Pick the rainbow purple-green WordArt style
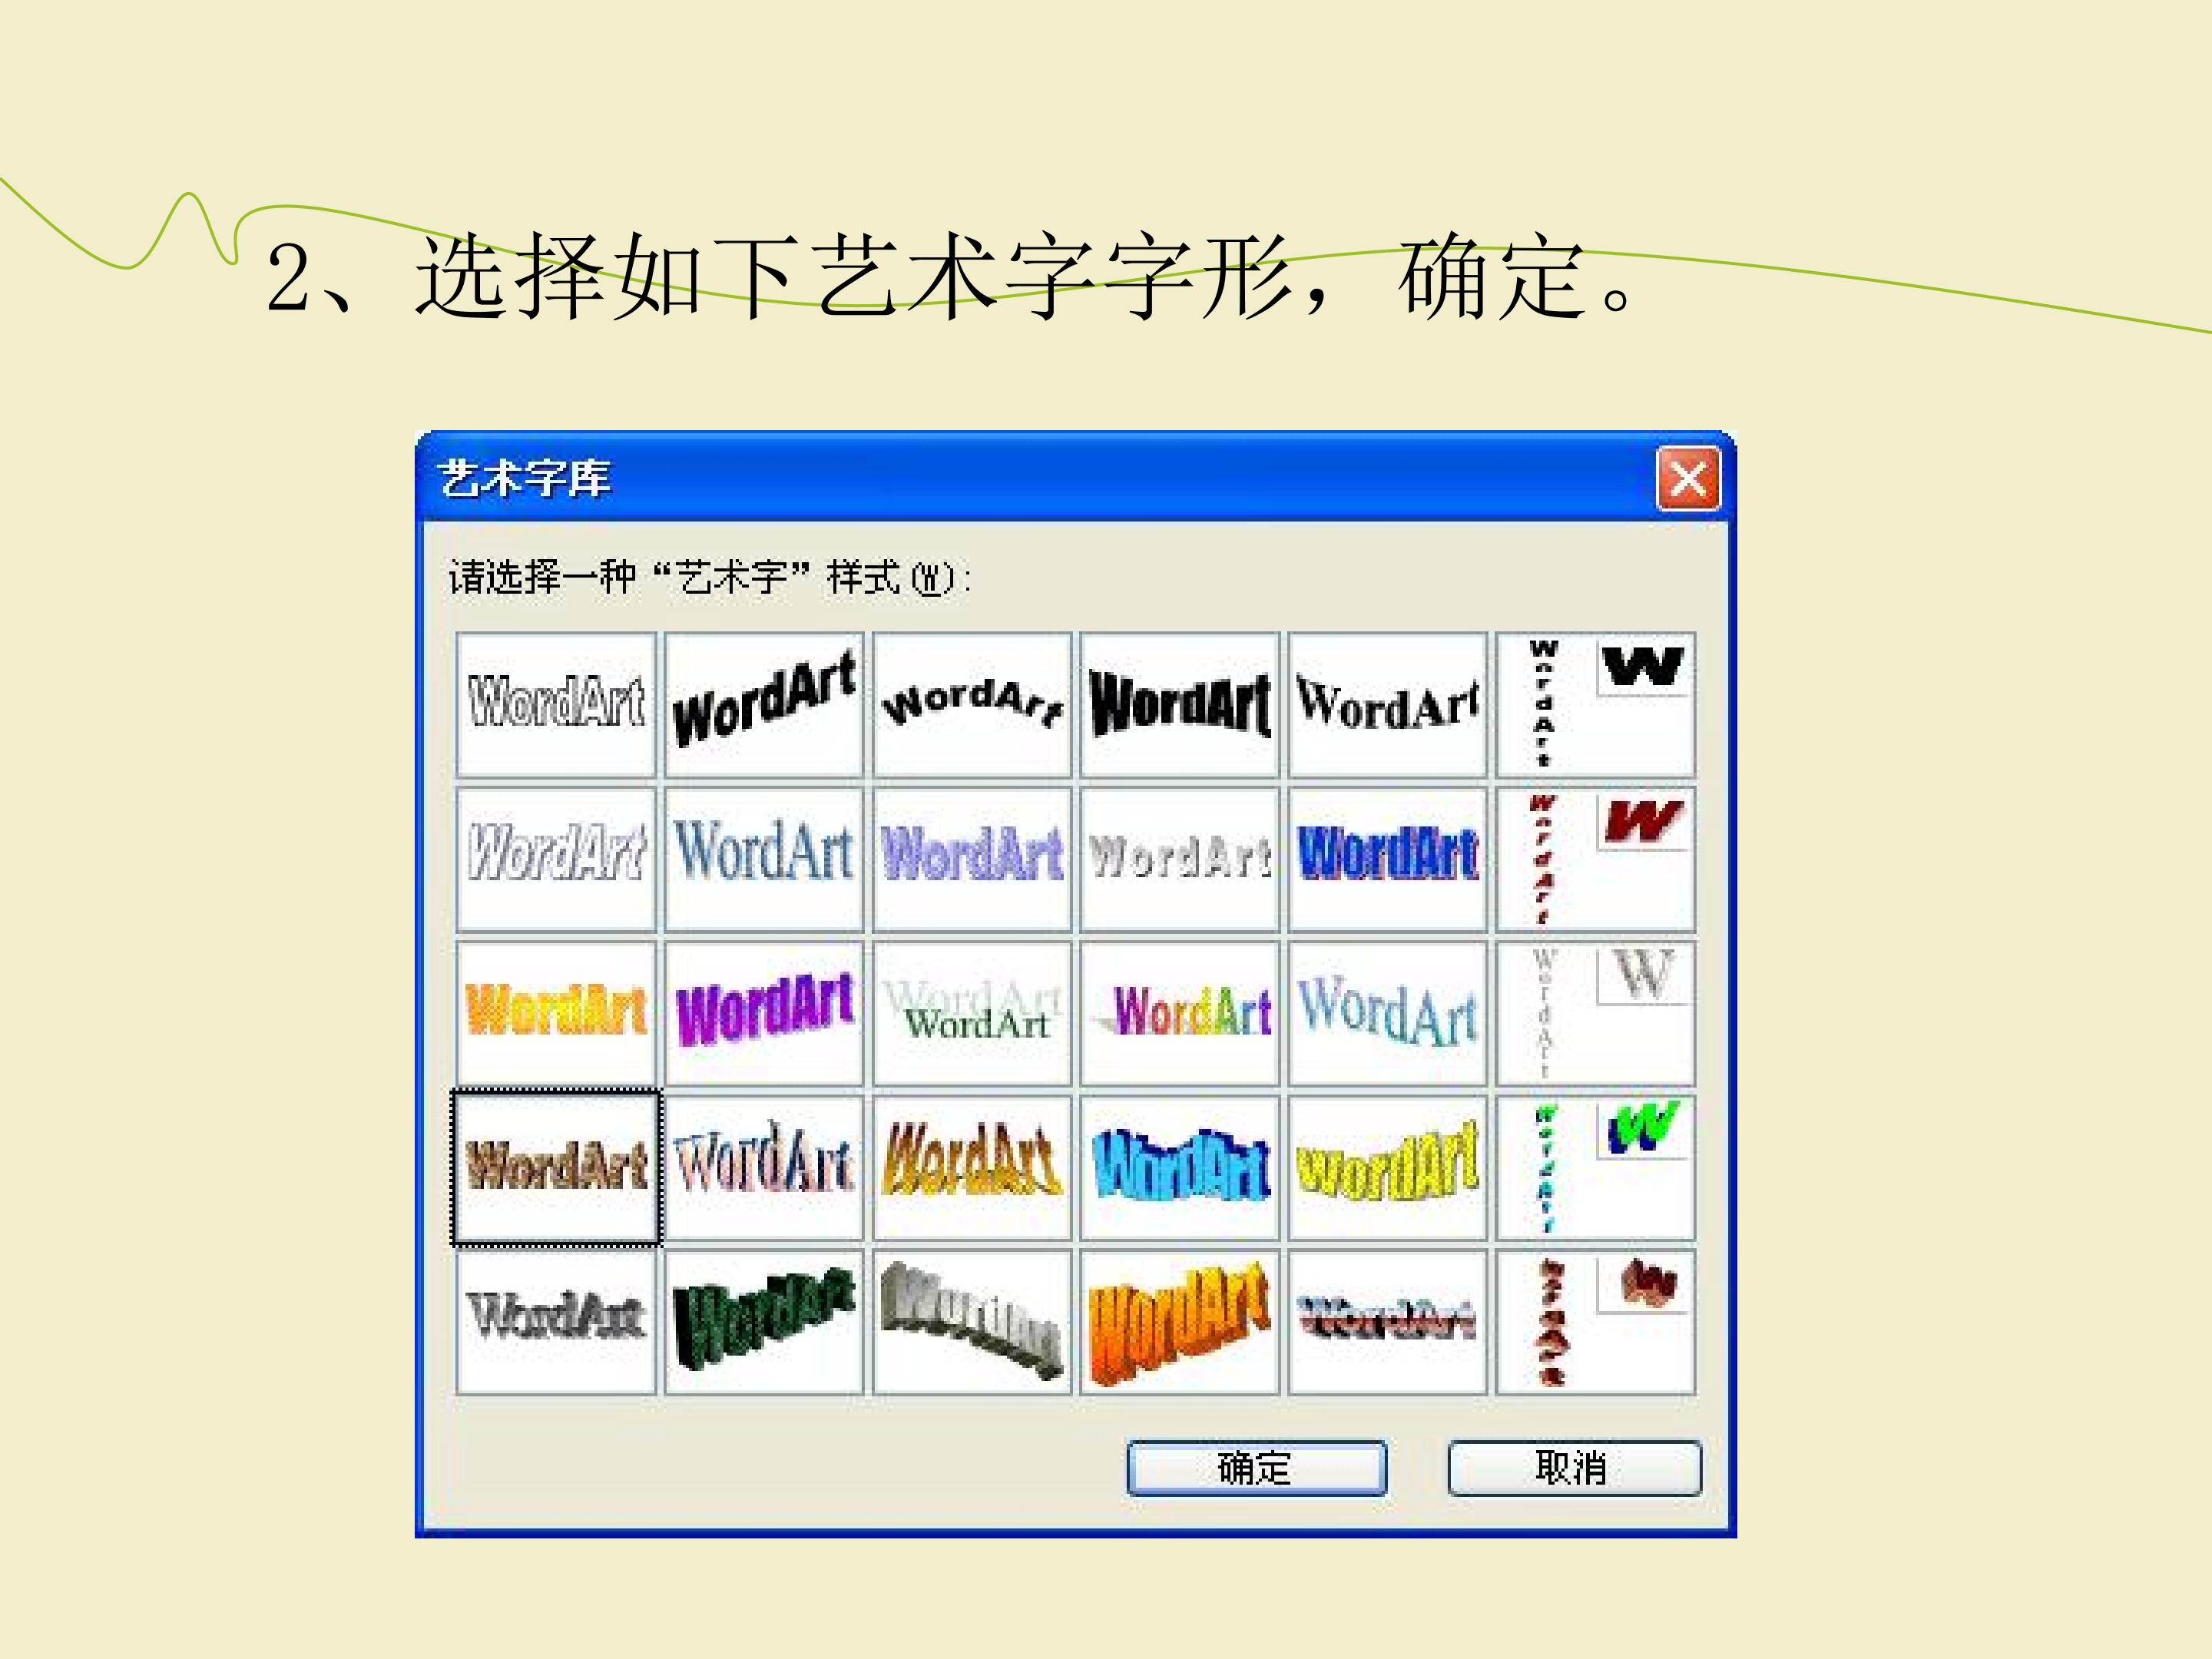2212x1659 pixels. point(1180,1013)
